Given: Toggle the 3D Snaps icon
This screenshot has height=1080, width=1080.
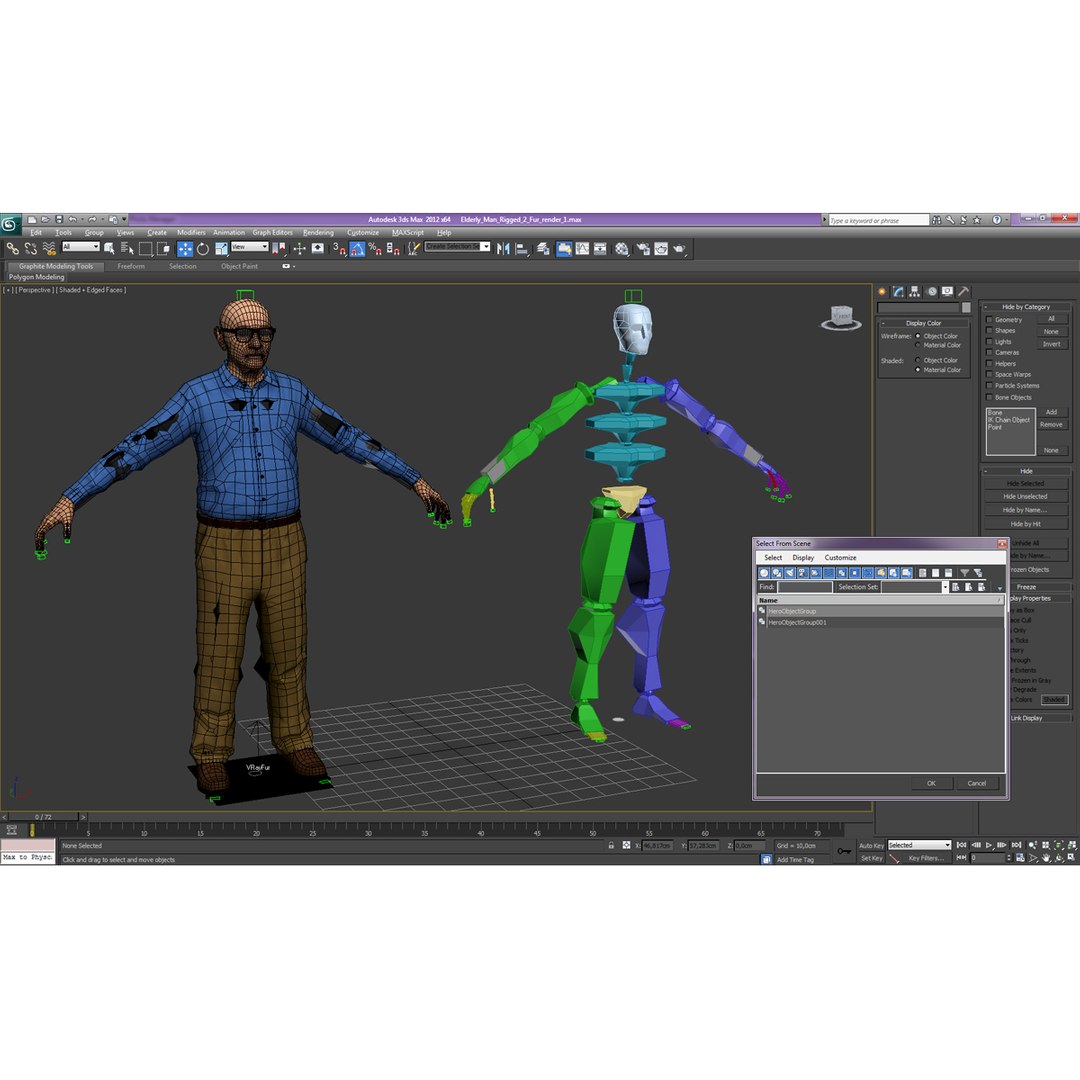Looking at the screenshot, I should (x=339, y=249).
